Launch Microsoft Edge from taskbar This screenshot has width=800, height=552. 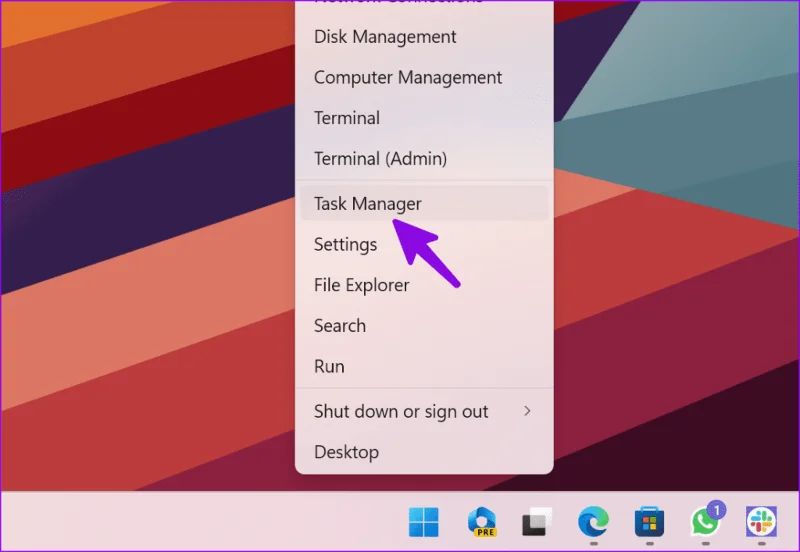(x=593, y=522)
